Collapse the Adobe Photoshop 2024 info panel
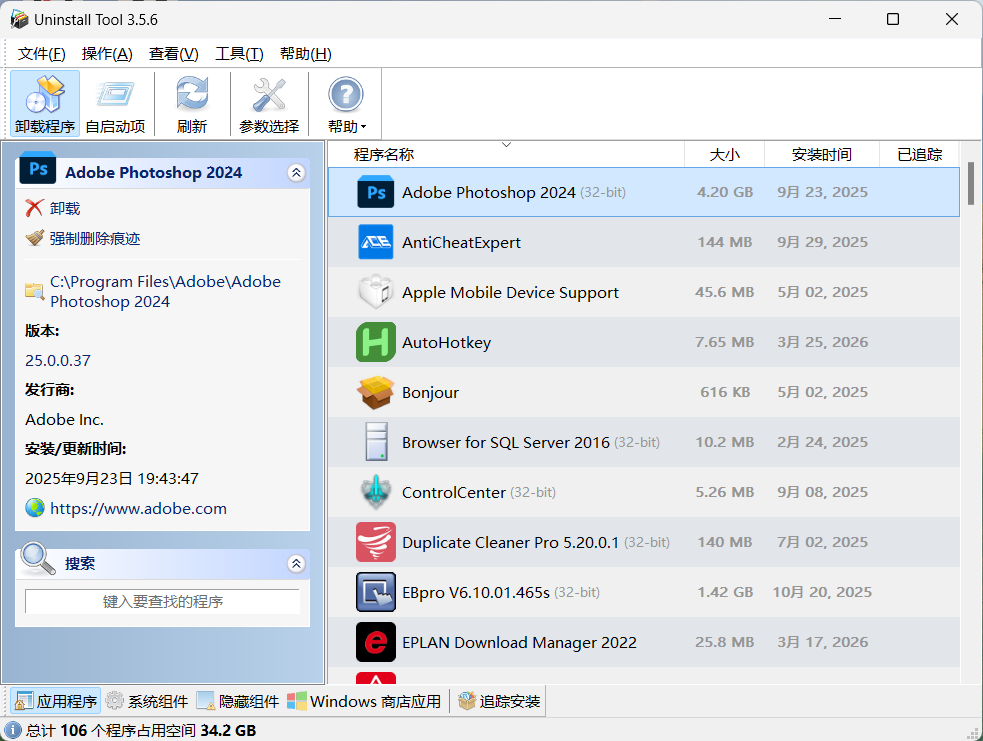983x741 pixels. click(x=296, y=171)
